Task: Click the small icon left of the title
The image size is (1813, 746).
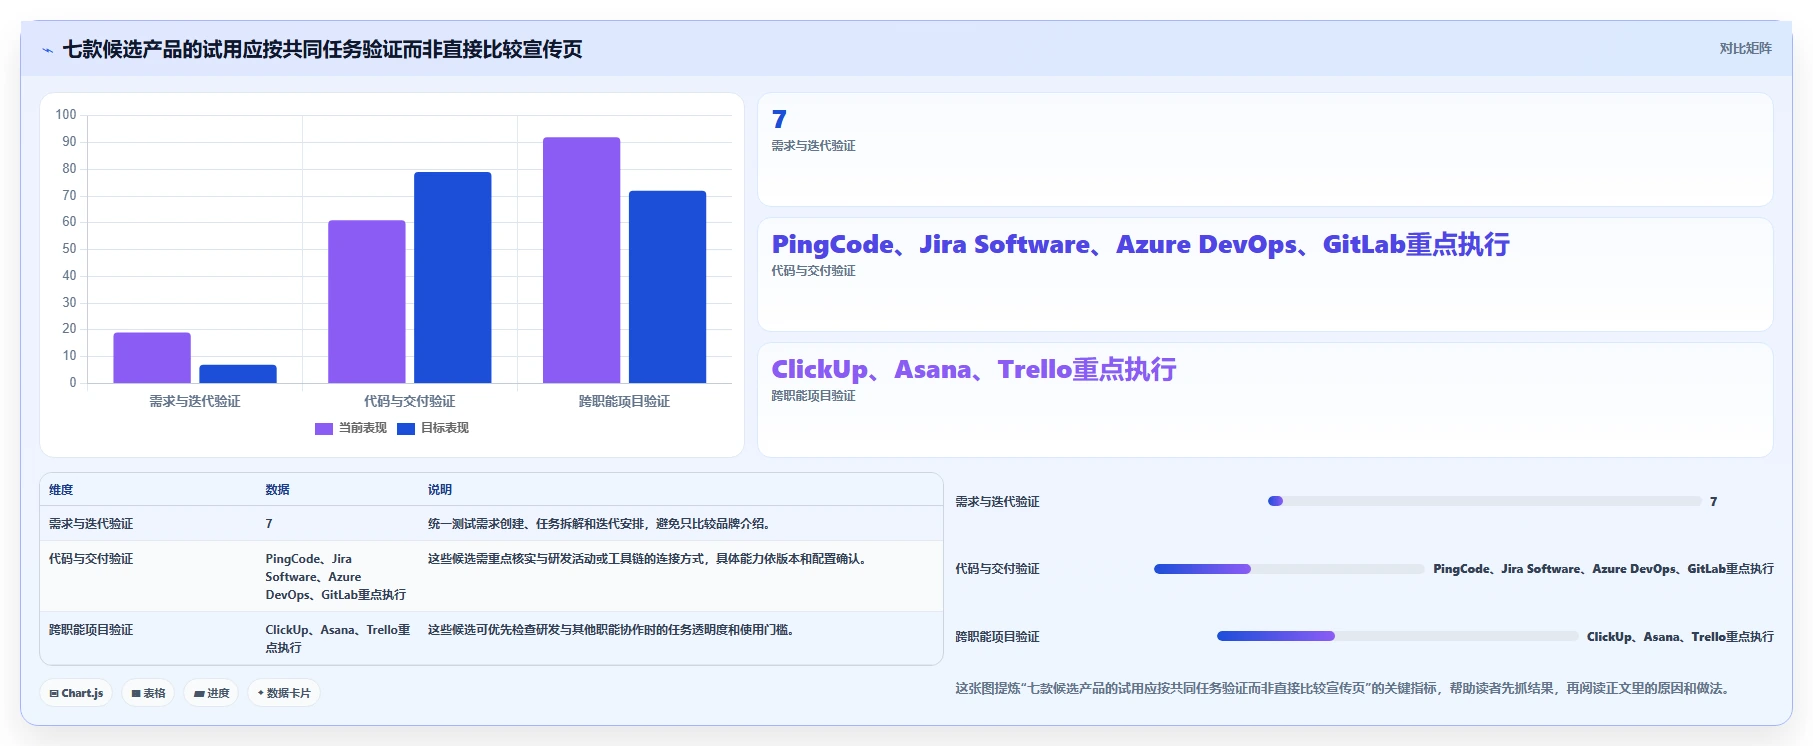Action: pyautogui.click(x=47, y=50)
